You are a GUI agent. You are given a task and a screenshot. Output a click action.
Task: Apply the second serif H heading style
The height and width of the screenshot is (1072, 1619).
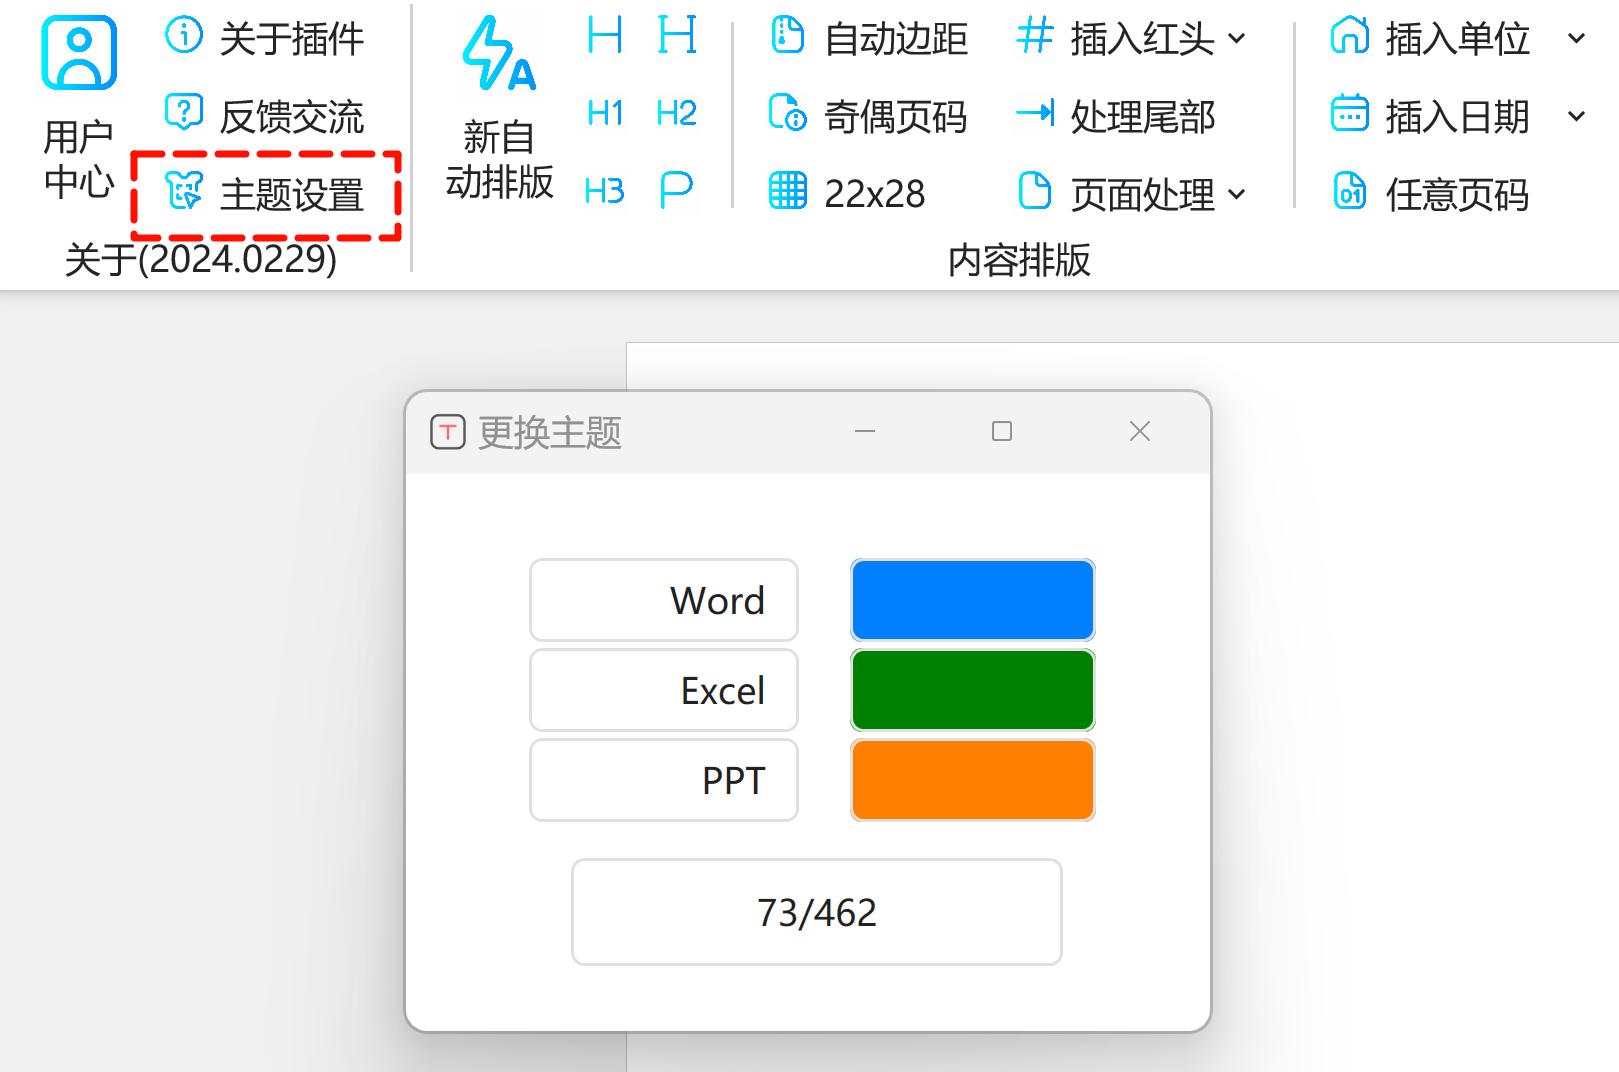click(677, 35)
